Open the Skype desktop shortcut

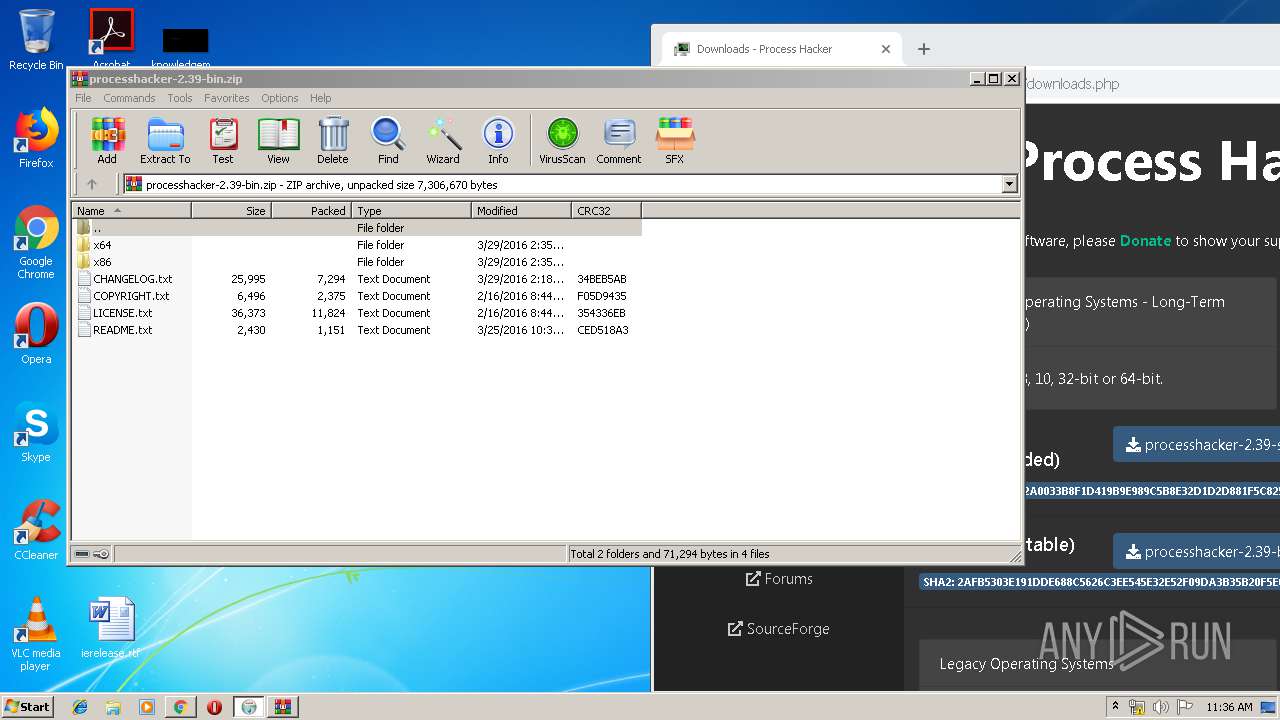36,432
